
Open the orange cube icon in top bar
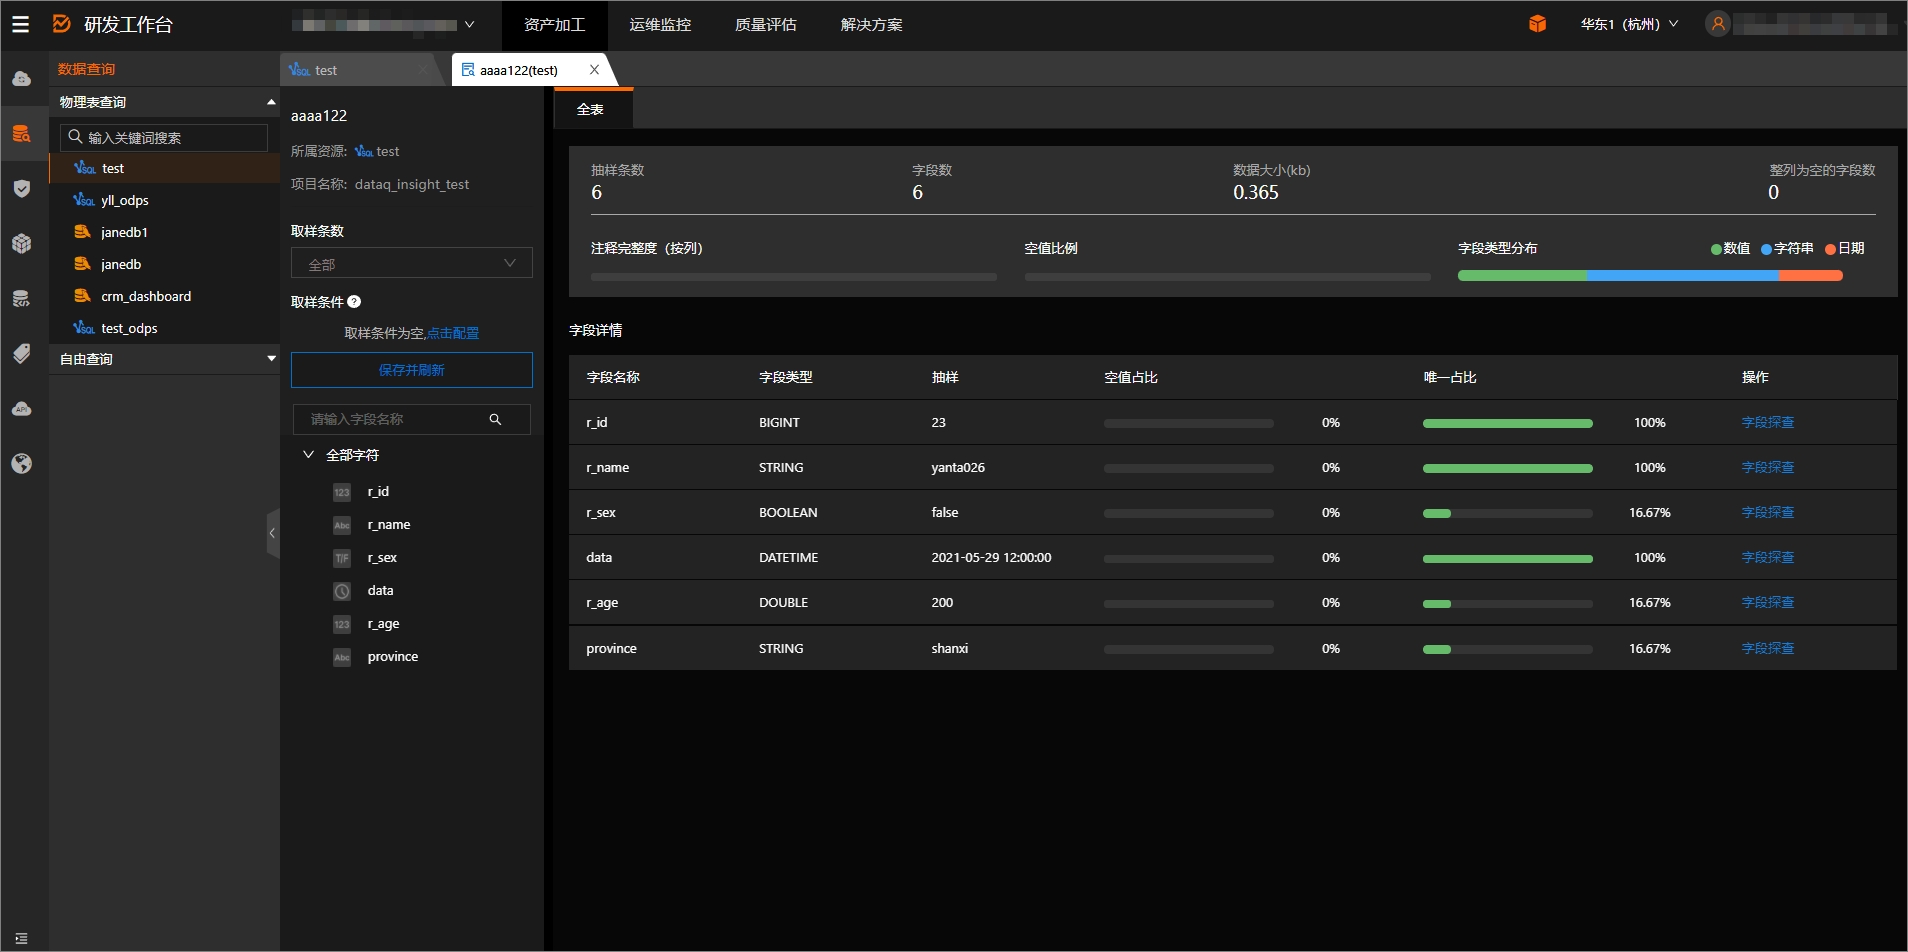pyautogui.click(x=1538, y=24)
